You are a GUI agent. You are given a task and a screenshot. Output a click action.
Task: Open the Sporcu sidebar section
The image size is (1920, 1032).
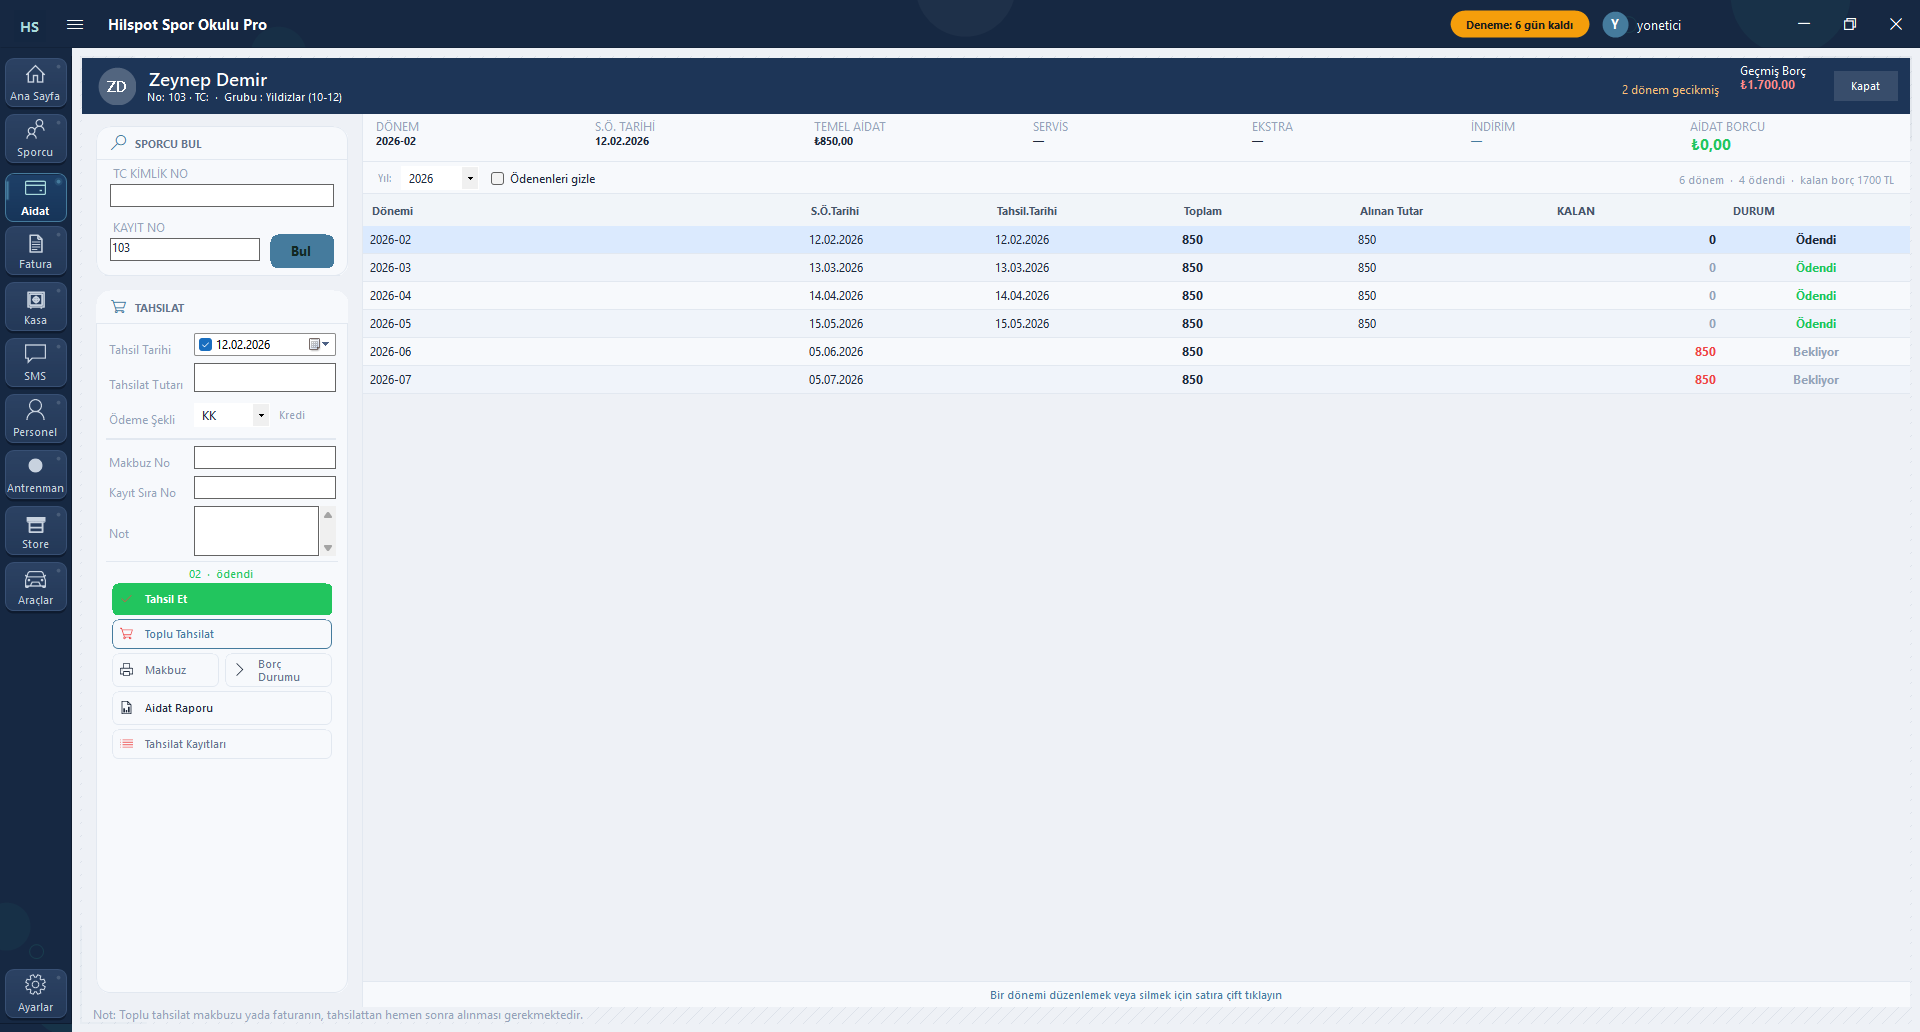pyautogui.click(x=35, y=139)
